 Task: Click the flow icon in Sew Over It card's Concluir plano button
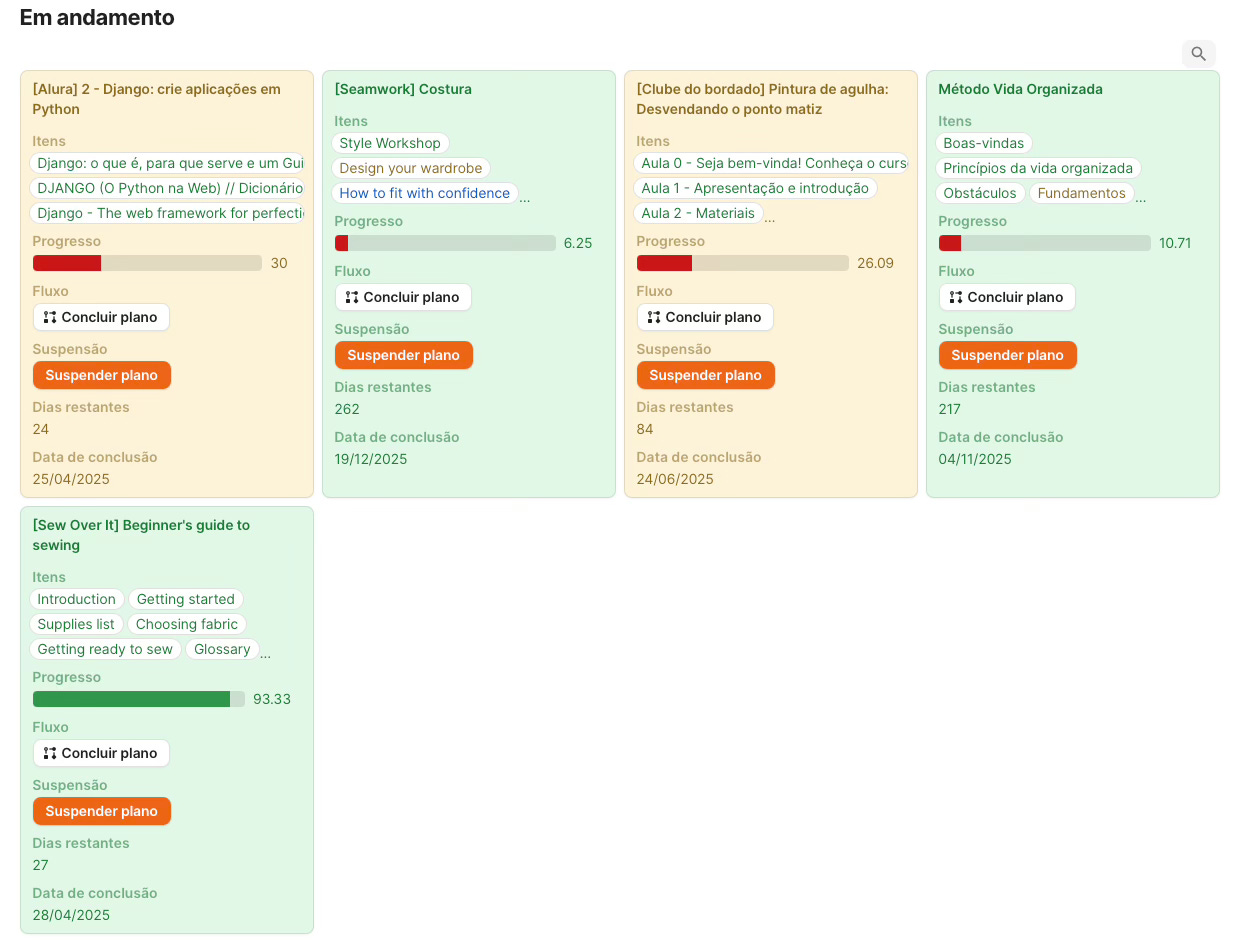50,753
